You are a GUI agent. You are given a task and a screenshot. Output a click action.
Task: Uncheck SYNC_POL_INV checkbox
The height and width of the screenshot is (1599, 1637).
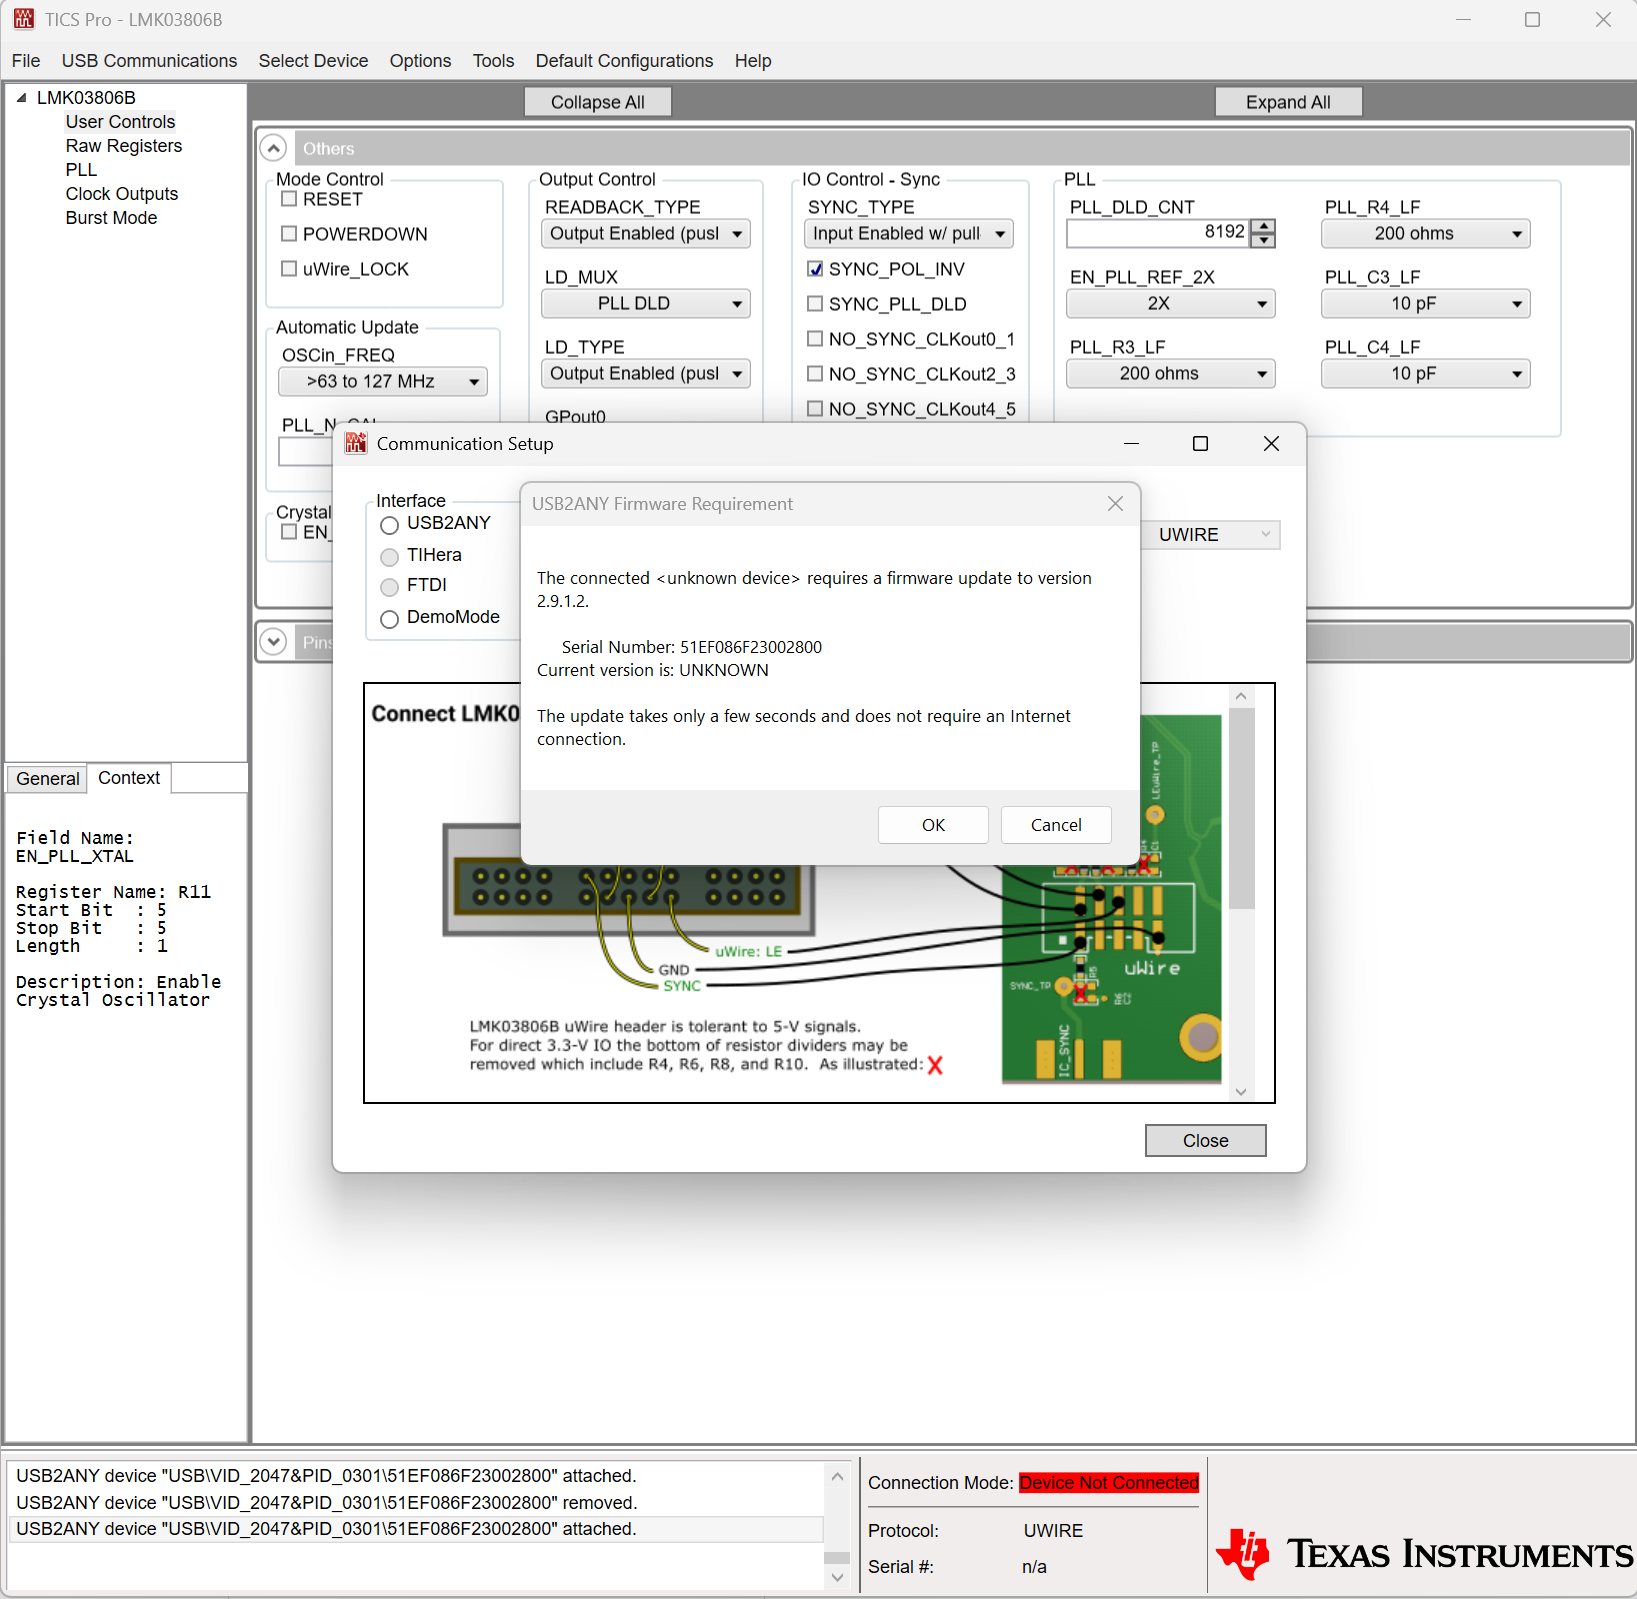tap(815, 269)
